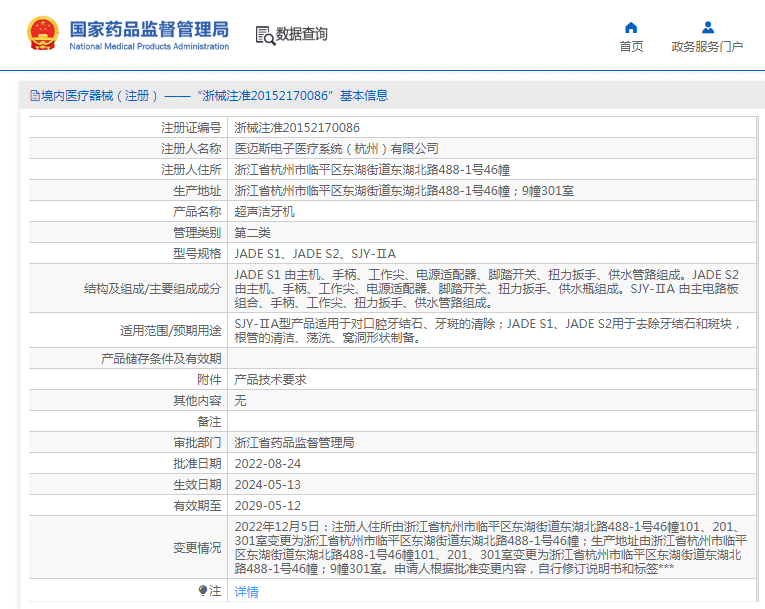765x609 pixels.
Task: Click model value JADE S1、JADE S2、SJY-ⅡA
Action: click(x=315, y=254)
